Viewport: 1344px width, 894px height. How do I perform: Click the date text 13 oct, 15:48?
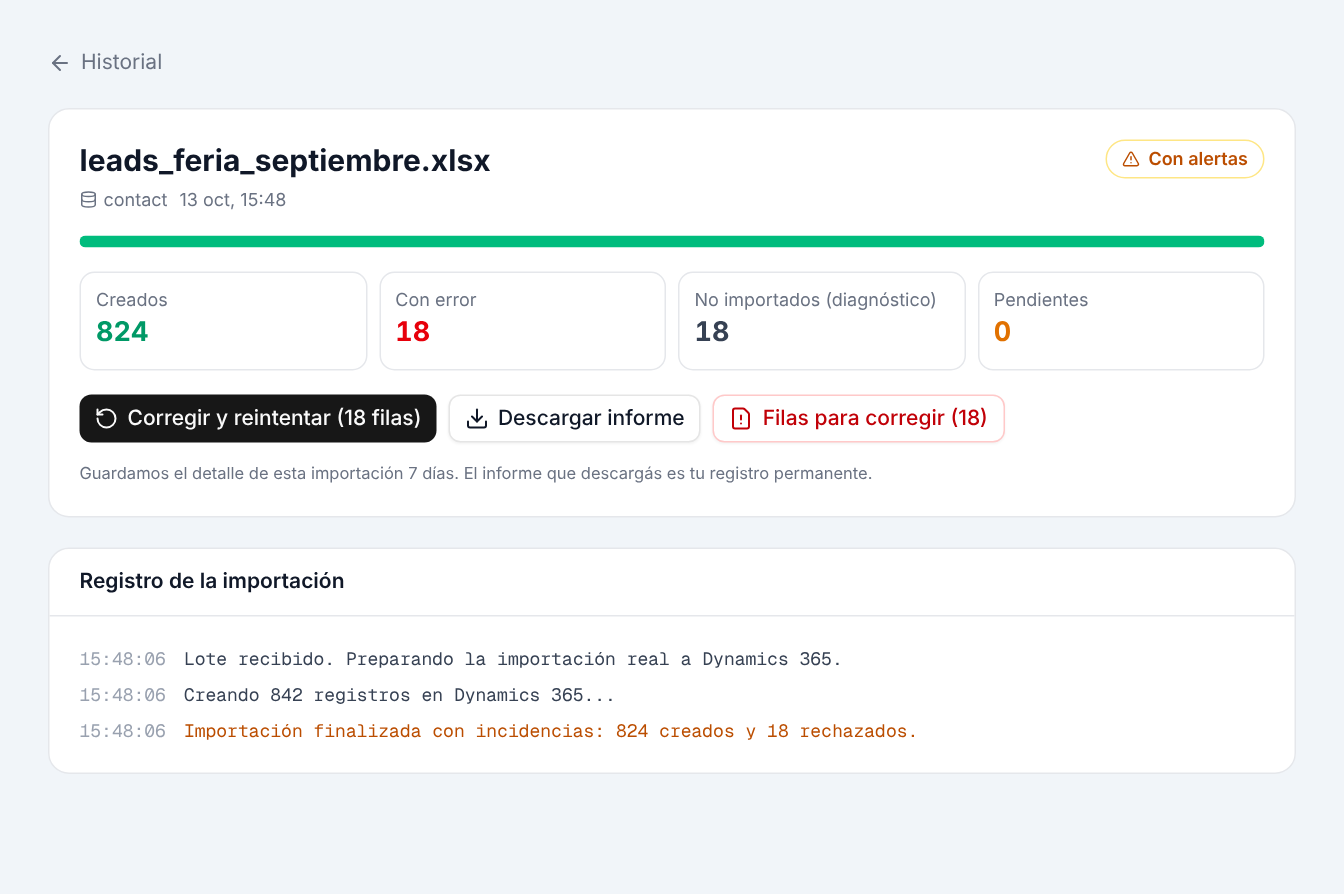pos(233,200)
